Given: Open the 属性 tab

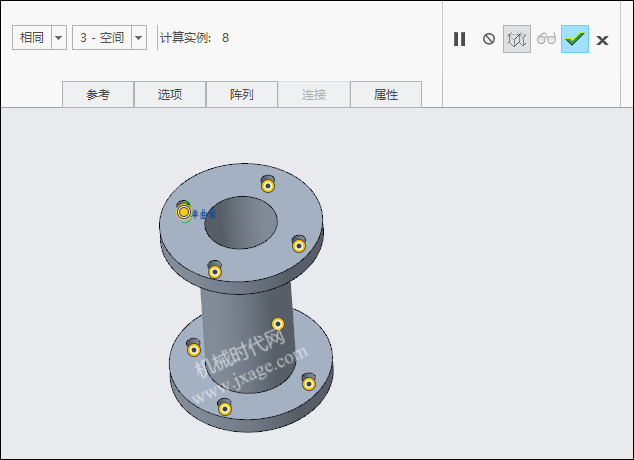Looking at the screenshot, I should [386, 95].
